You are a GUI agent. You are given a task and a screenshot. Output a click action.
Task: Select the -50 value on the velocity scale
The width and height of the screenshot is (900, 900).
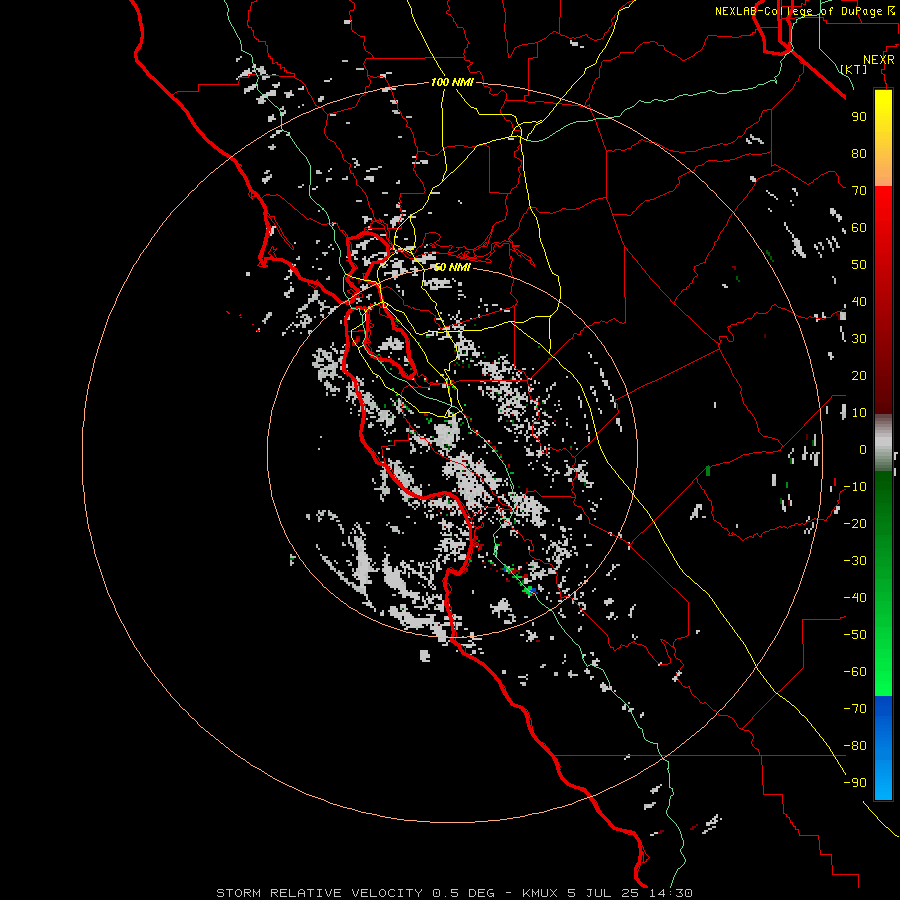[855, 635]
